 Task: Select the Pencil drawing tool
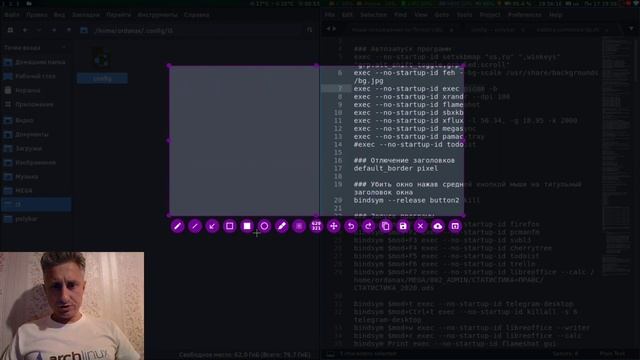coord(178,226)
